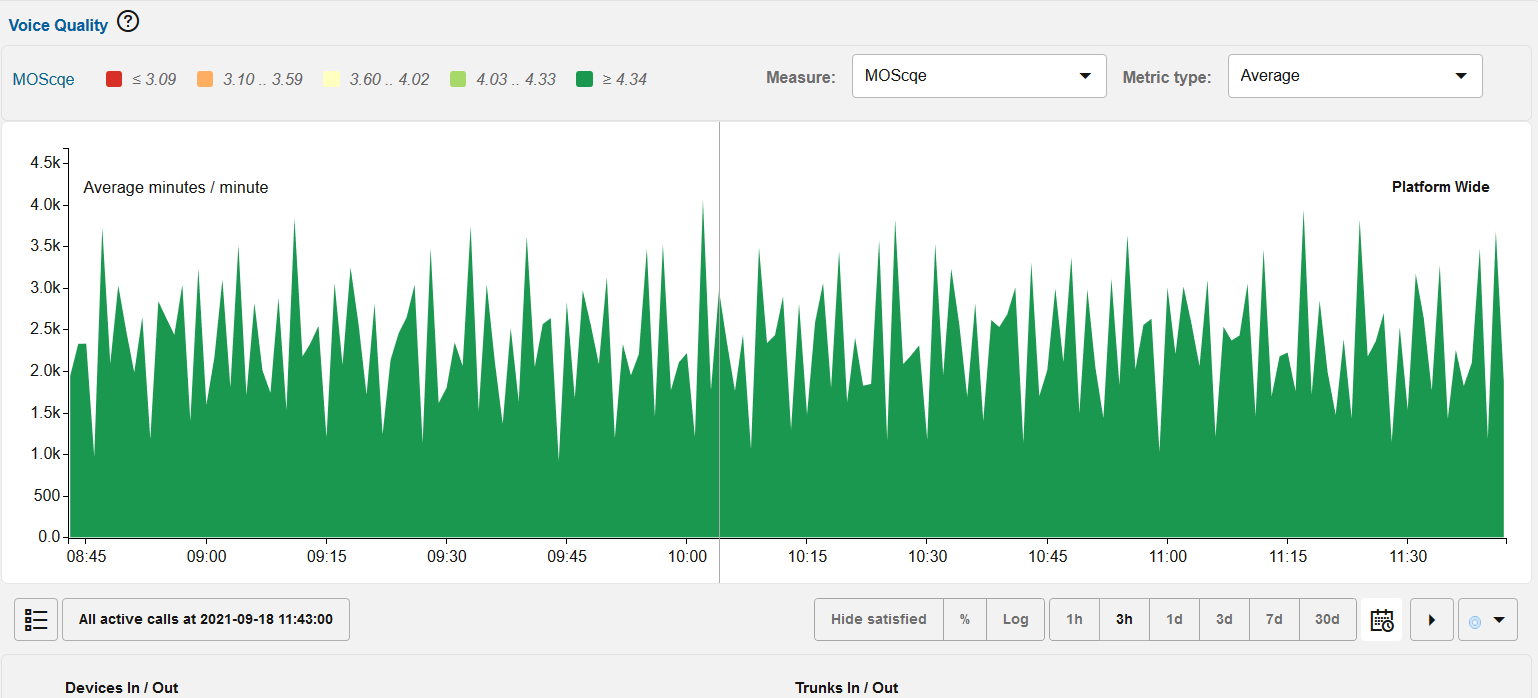The width and height of the screenshot is (1538, 698).
Task: Open the Voice Quality help icon
Action: [x=128, y=21]
